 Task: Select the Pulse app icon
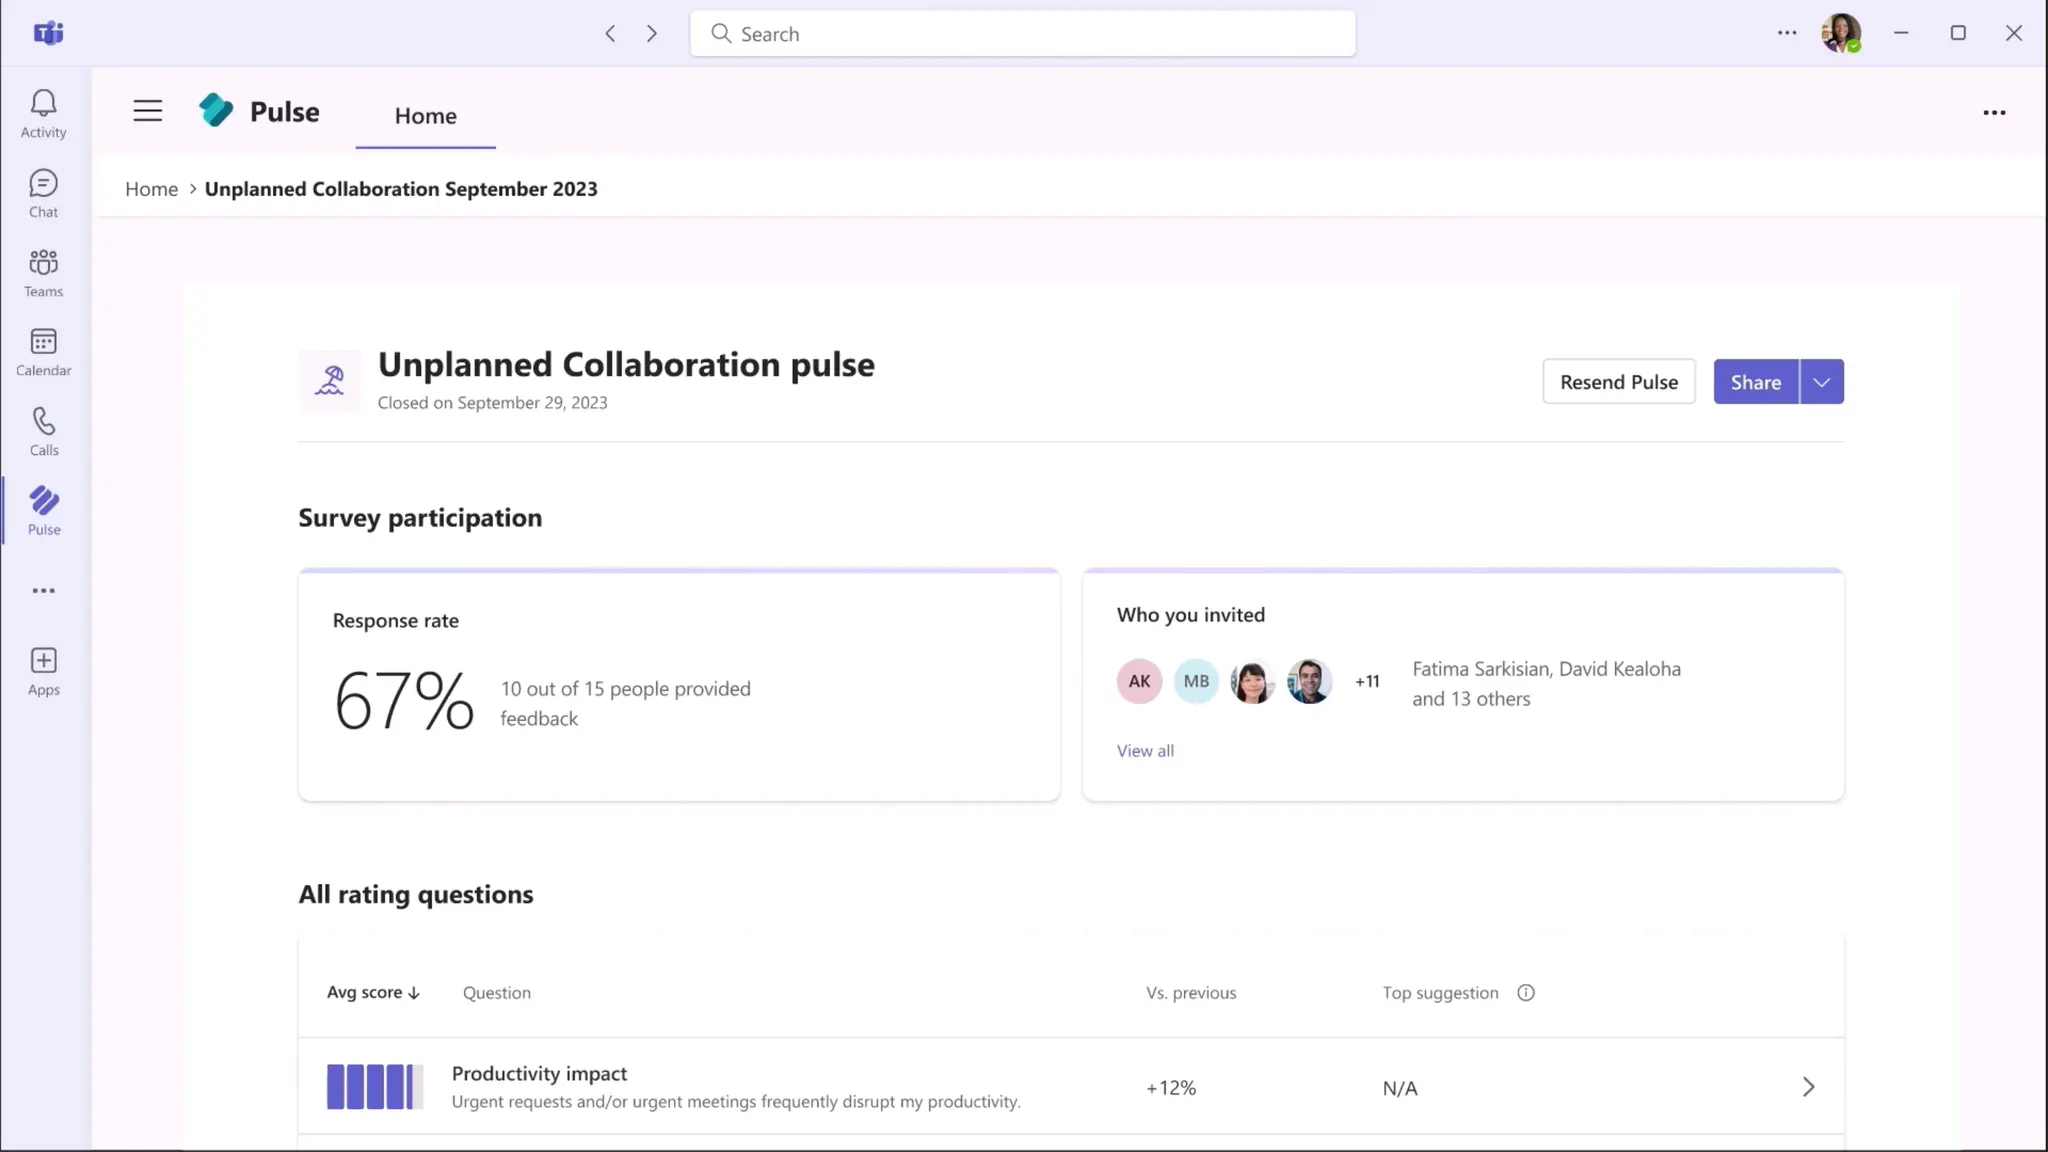pyautogui.click(x=43, y=510)
